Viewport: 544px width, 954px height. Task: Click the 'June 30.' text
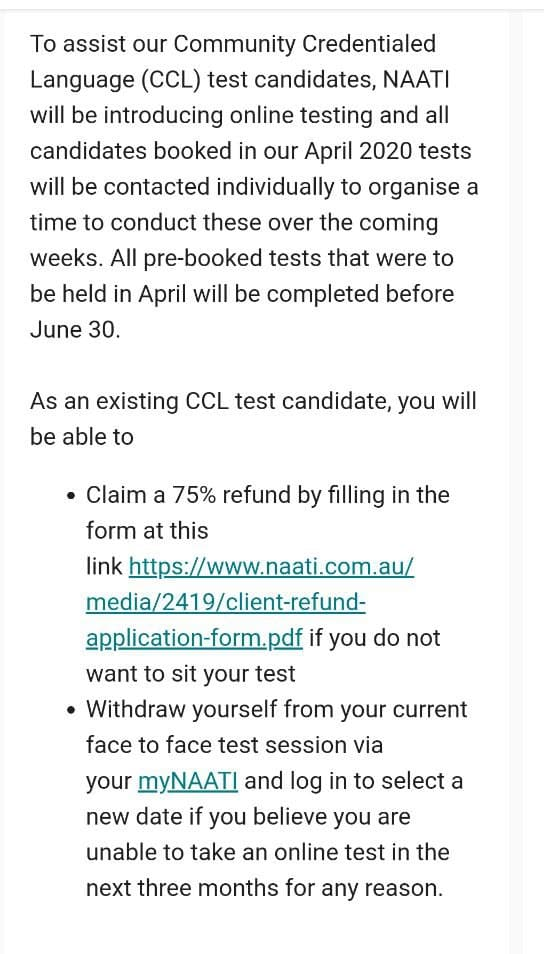coord(75,330)
